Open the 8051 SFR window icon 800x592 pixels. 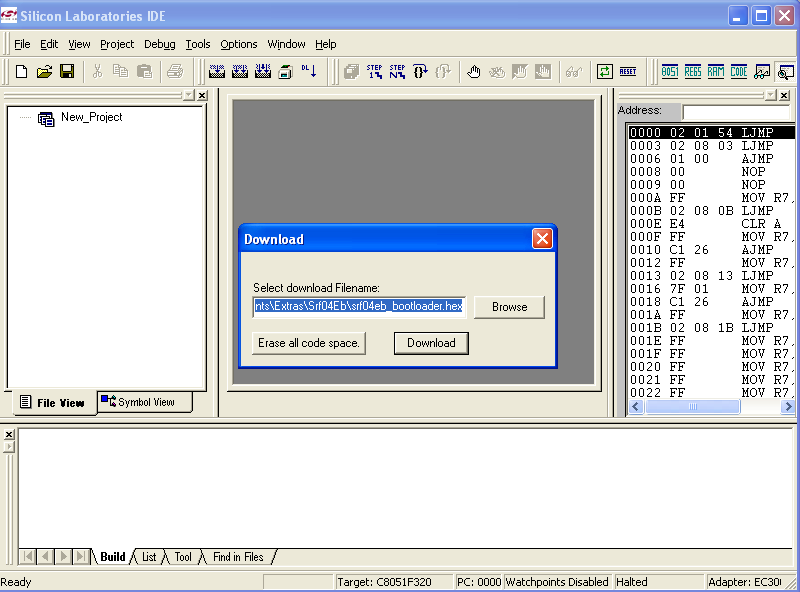[x=670, y=71]
